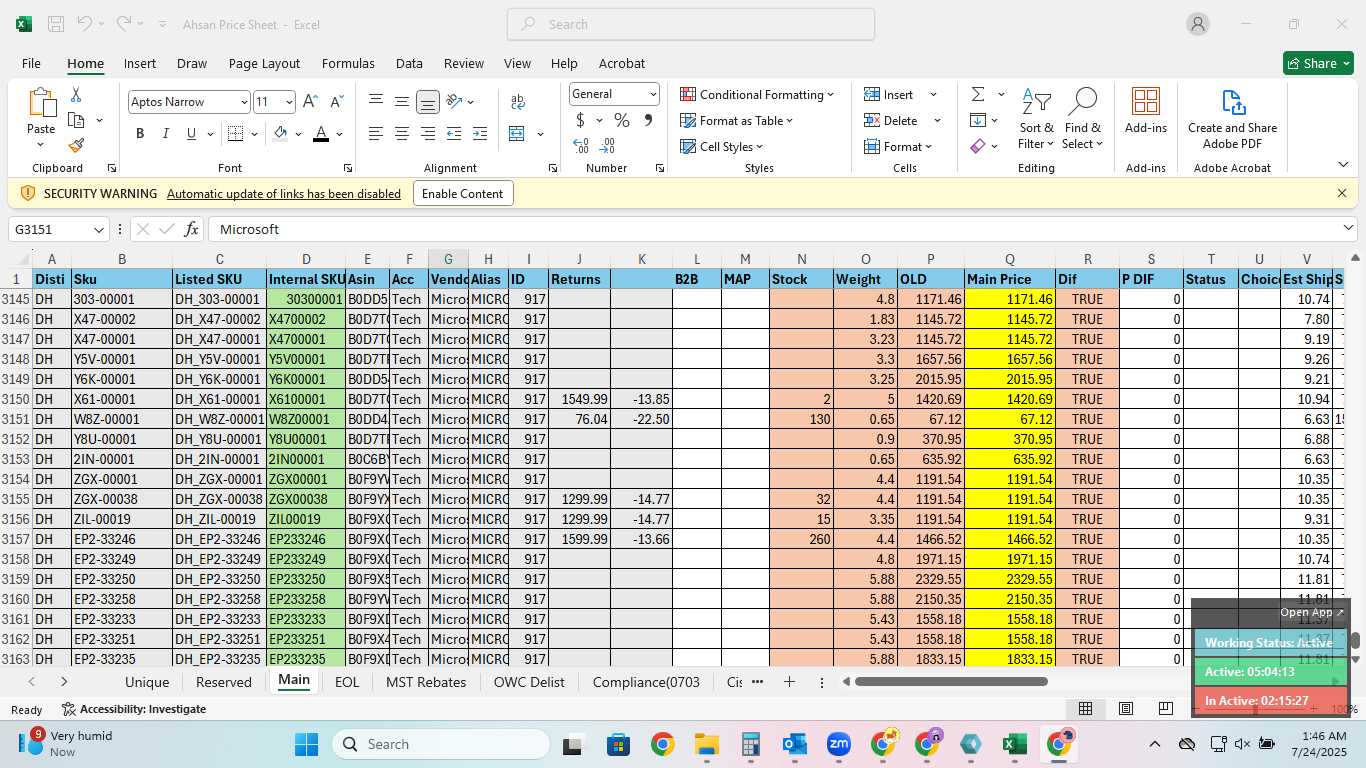Expand the Format as Table menu
This screenshot has height=768, width=1366.
tap(737, 120)
